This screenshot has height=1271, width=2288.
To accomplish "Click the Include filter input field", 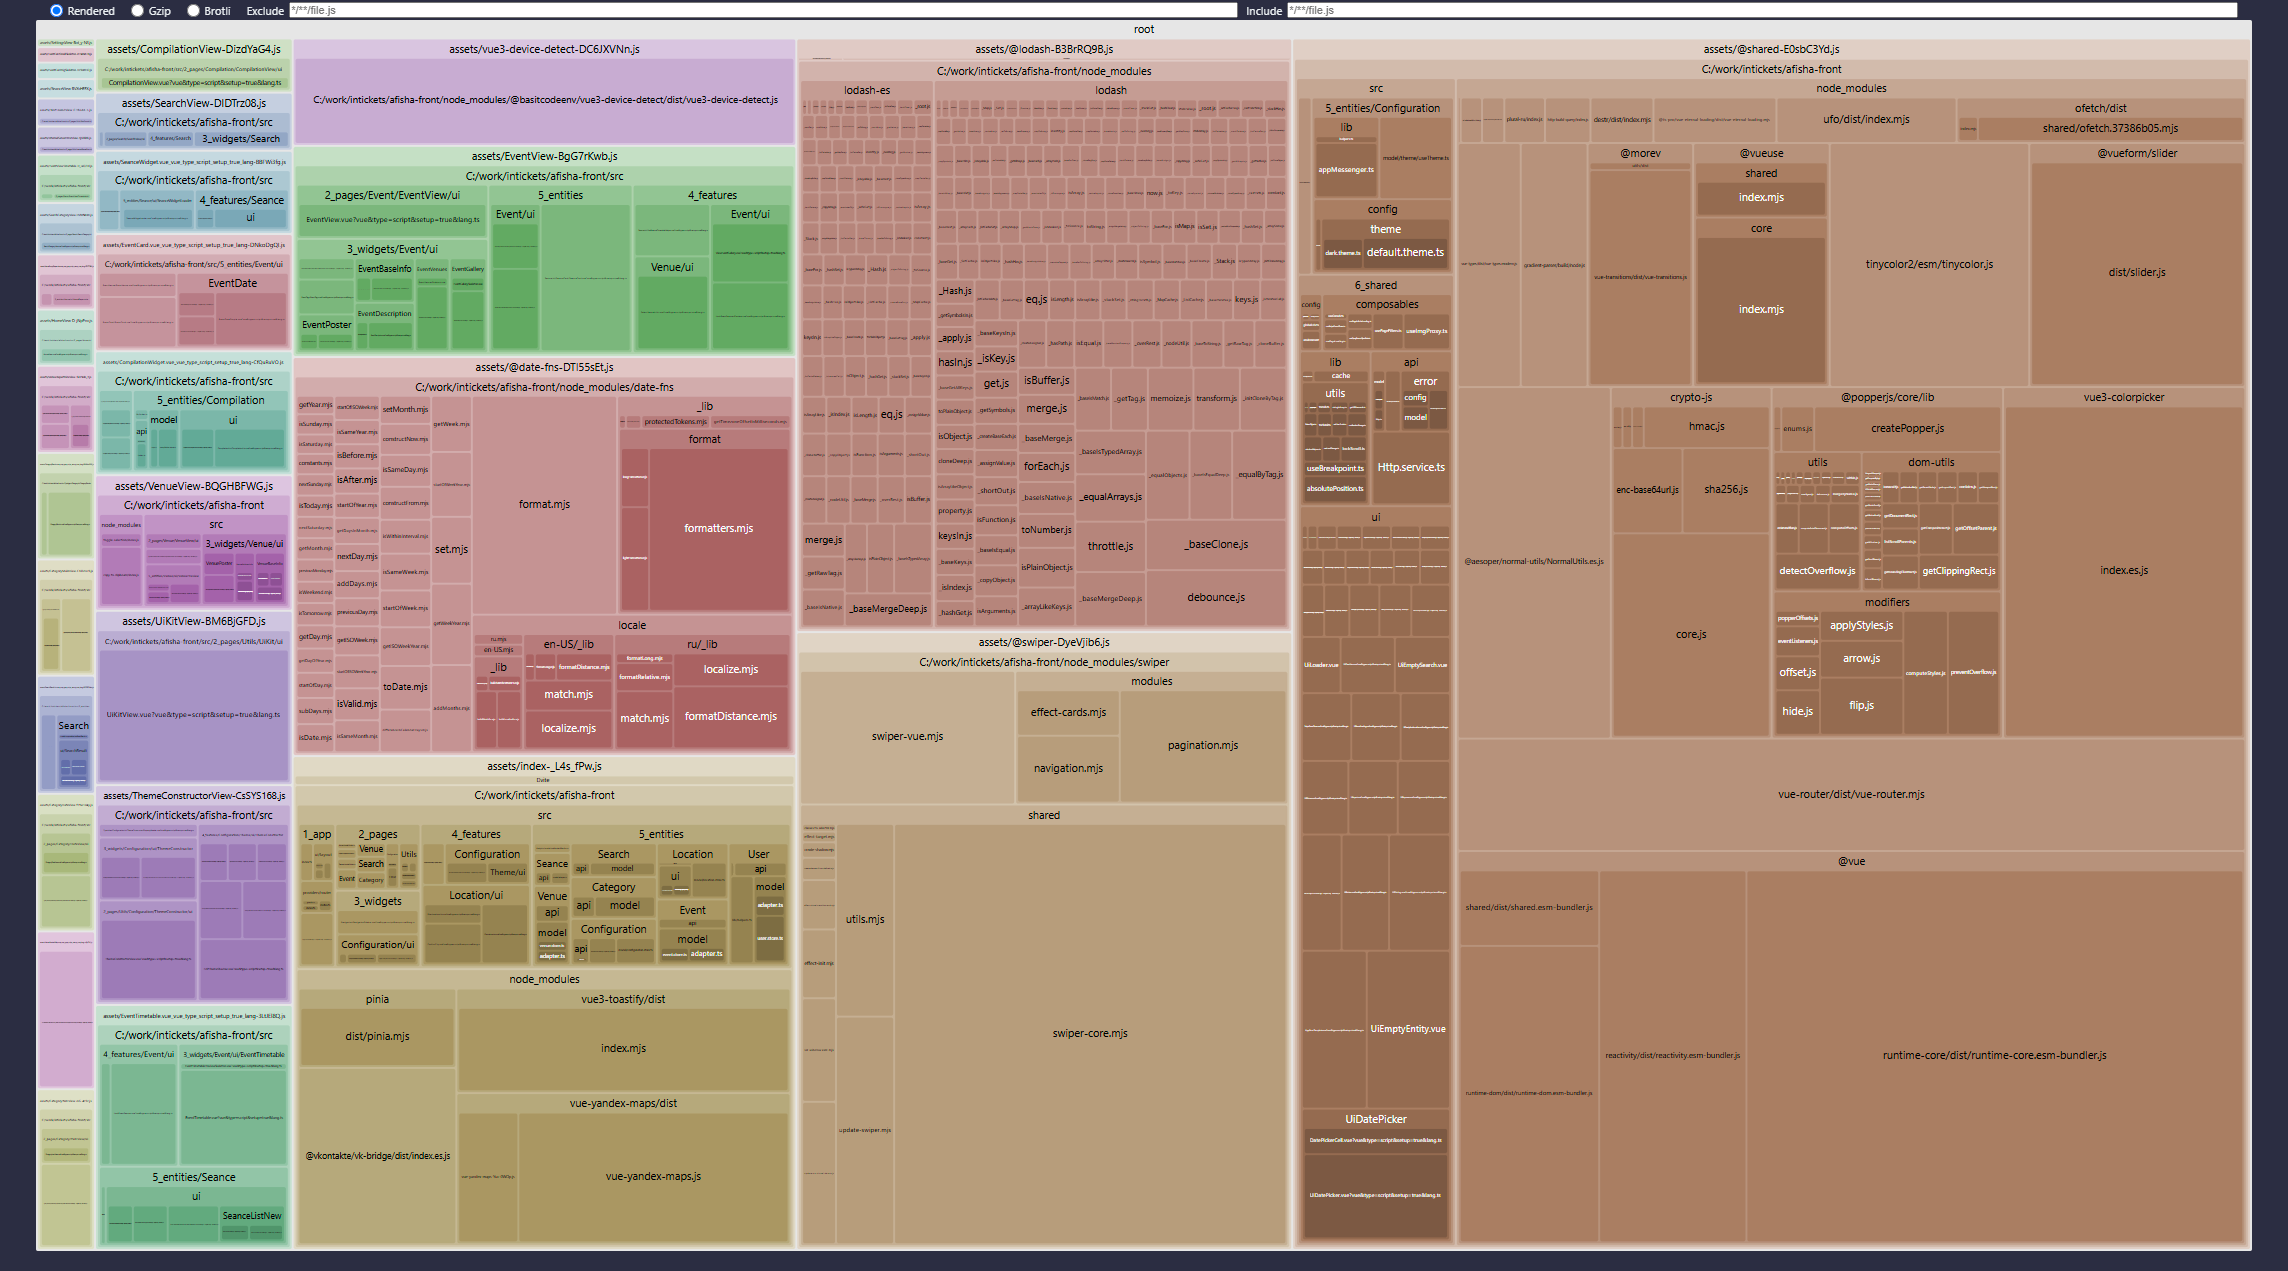I will click(1761, 10).
